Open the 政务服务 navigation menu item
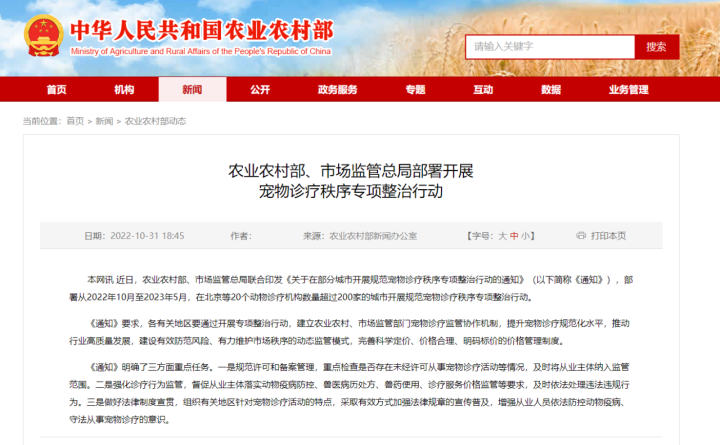The image size is (720, 445). 338,90
